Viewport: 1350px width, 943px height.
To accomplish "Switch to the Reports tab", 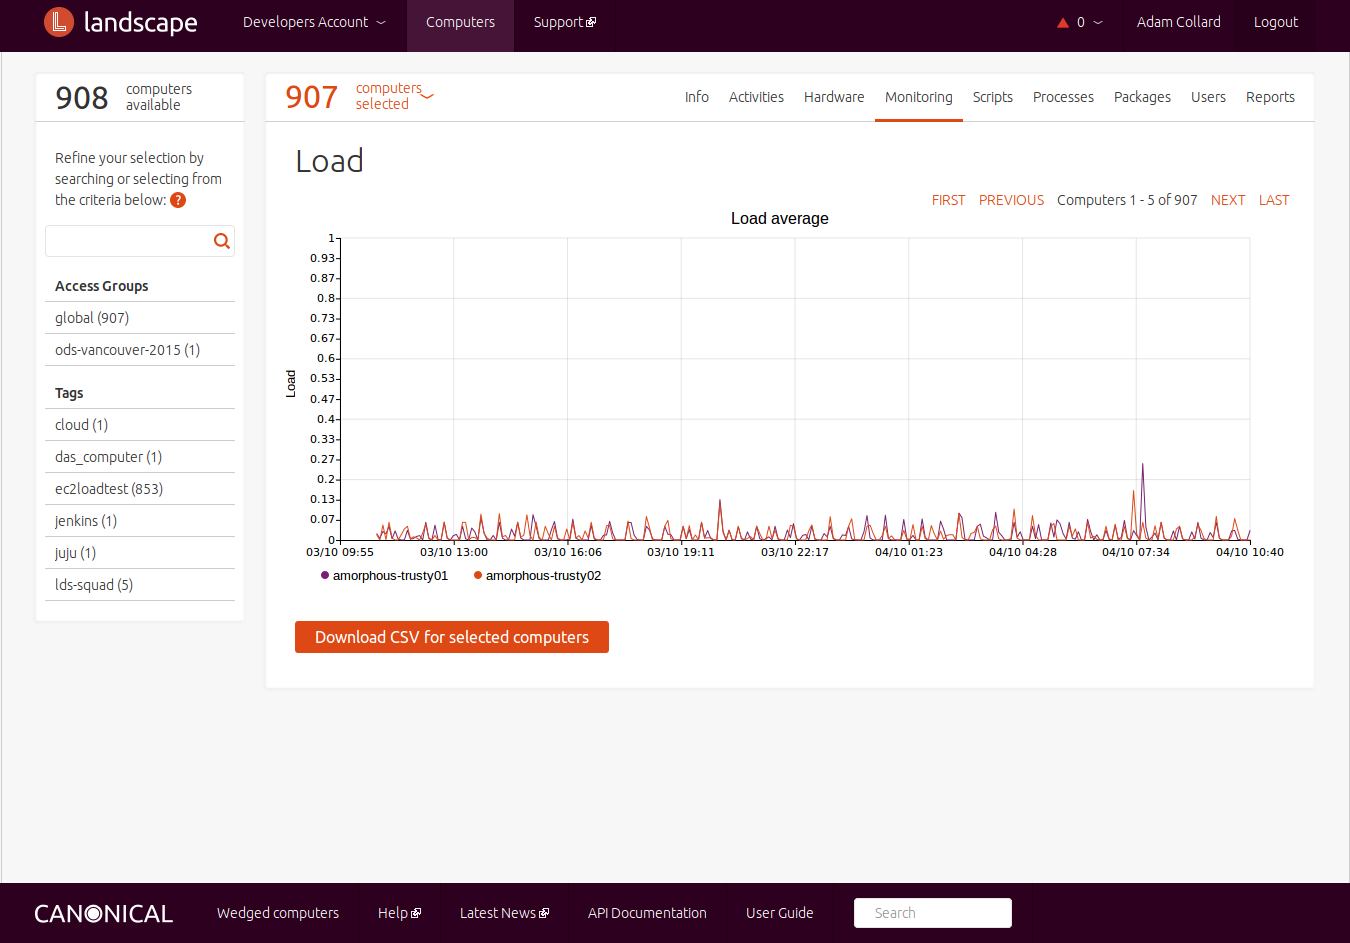I will (1270, 97).
